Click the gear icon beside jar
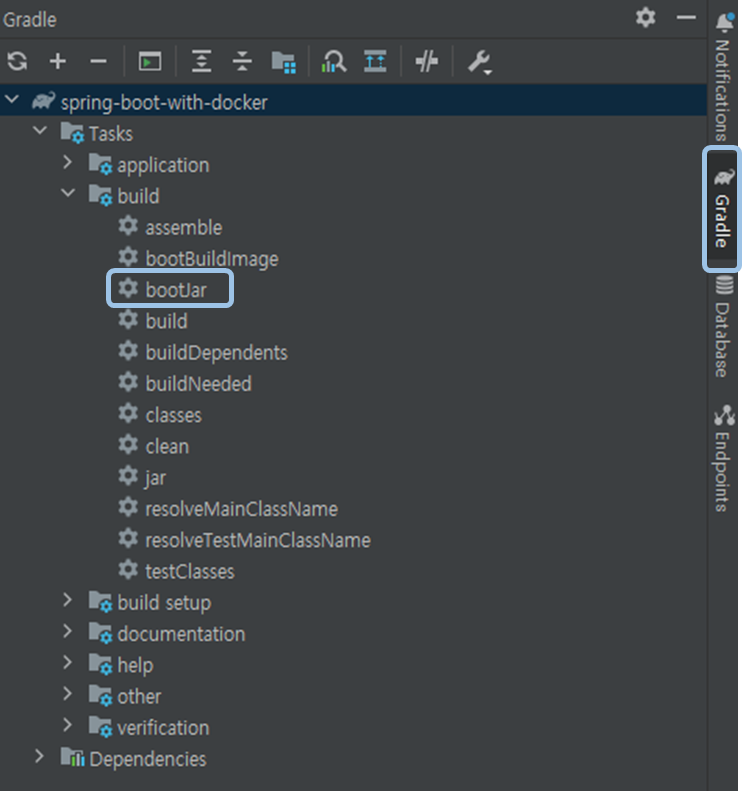 point(128,476)
